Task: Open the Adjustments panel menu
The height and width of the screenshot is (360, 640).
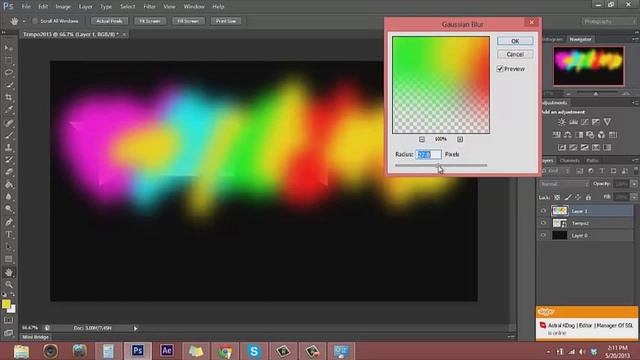Action: 635,103
